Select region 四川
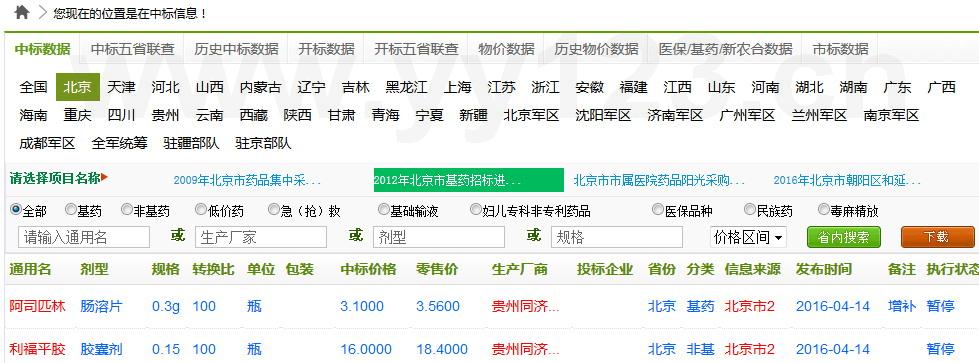The height and width of the screenshot is (363, 979). tap(121, 116)
